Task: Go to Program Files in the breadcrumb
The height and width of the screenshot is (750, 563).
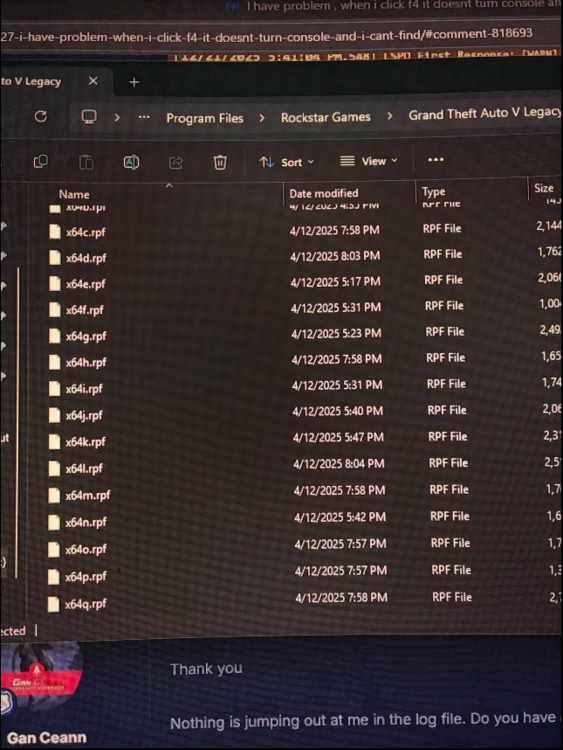Action: click(x=205, y=118)
